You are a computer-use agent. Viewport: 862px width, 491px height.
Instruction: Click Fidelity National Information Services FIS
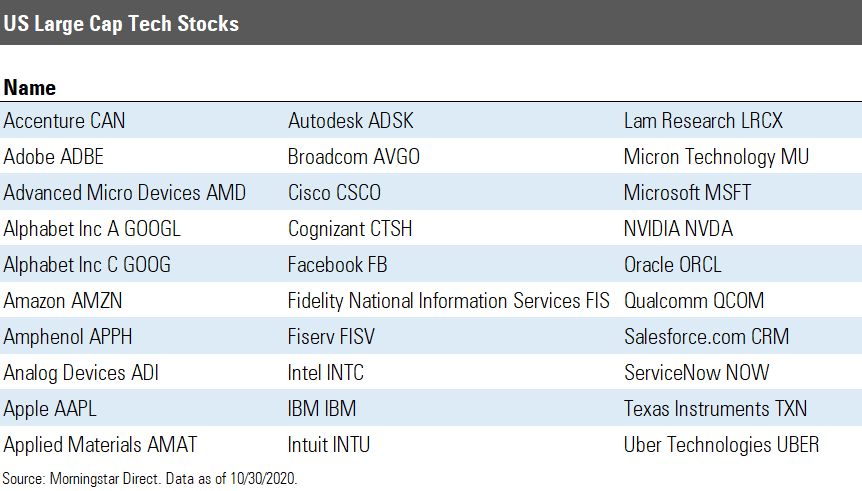448,301
